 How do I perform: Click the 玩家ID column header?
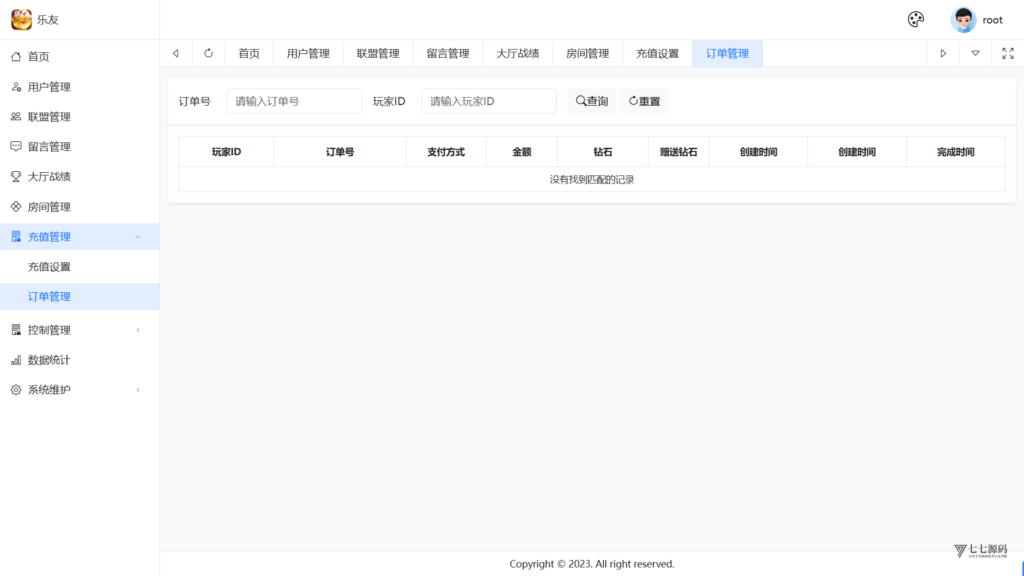click(x=227, y=152)
